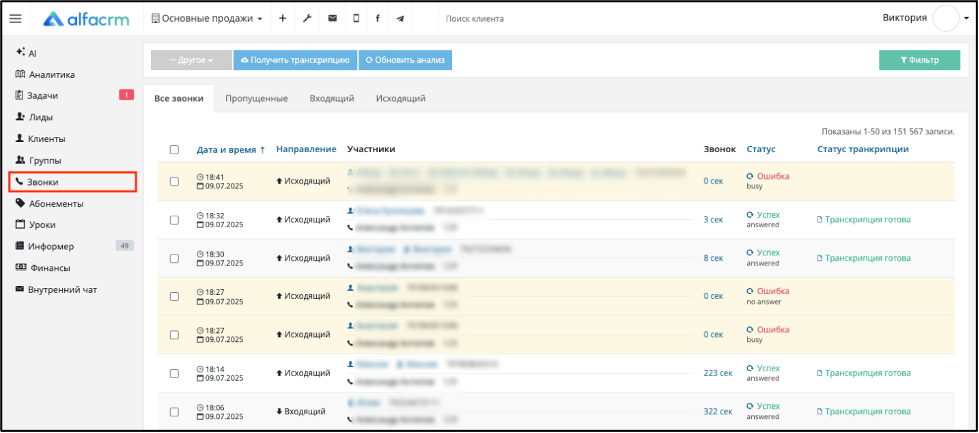This screenshot has width=979, height=433.
Task: Check the box for the 18:41 call
Action: [x=174, y=181]
